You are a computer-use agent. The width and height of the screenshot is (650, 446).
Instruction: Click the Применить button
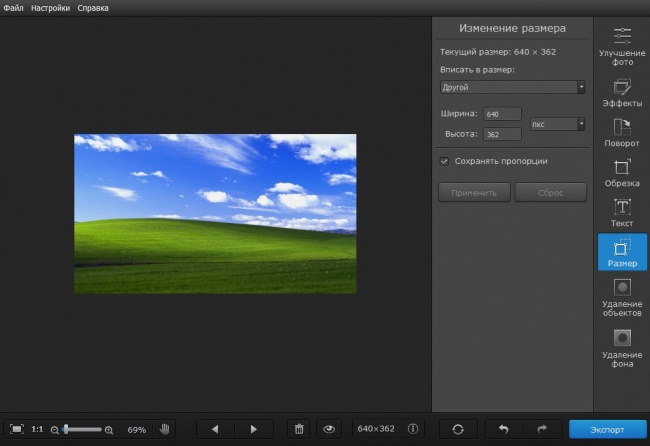(x=474, y=192)
